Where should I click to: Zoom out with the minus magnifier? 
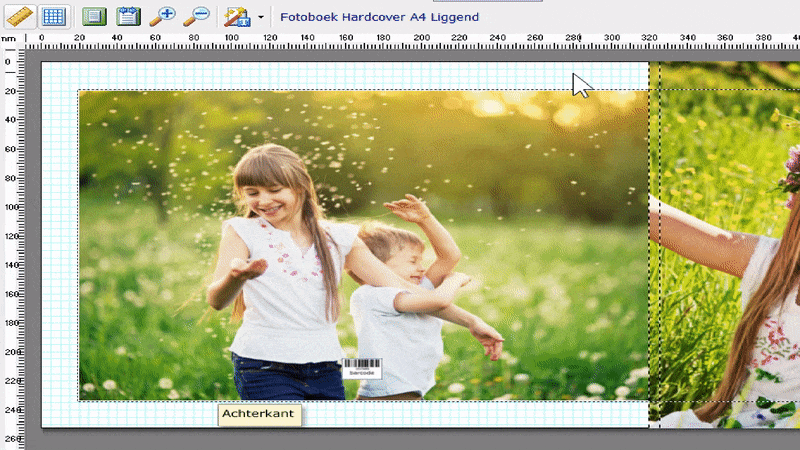(x=196, y=16)
